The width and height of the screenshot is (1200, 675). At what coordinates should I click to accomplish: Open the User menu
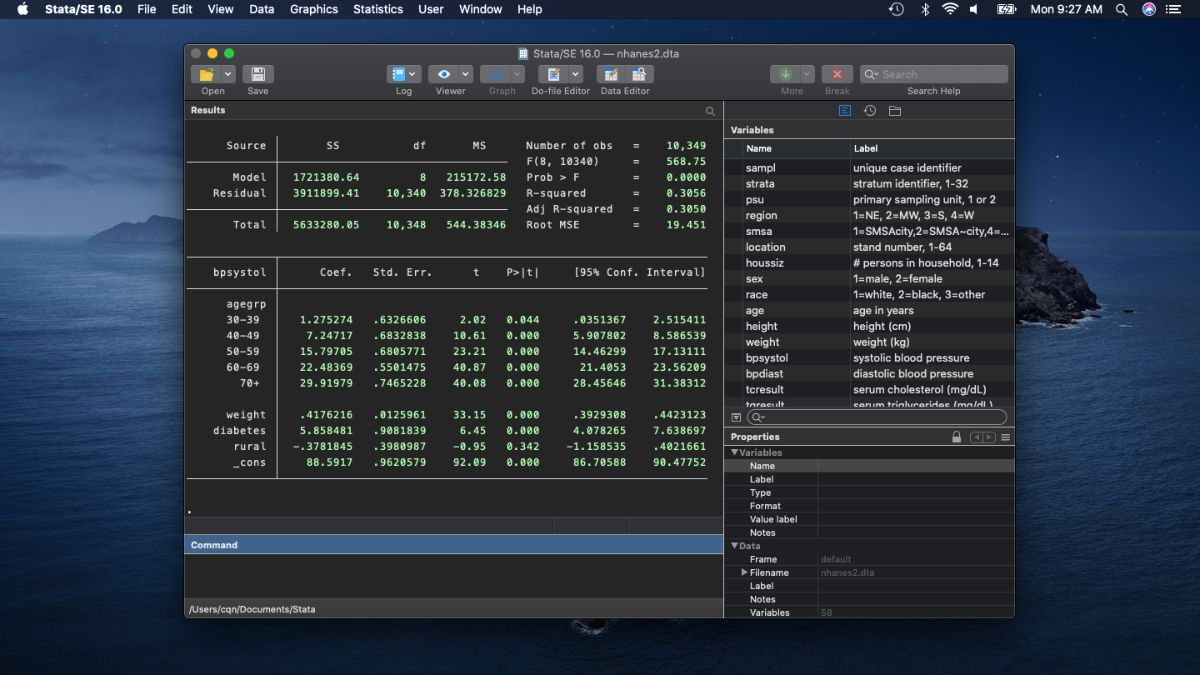(431, 9)
